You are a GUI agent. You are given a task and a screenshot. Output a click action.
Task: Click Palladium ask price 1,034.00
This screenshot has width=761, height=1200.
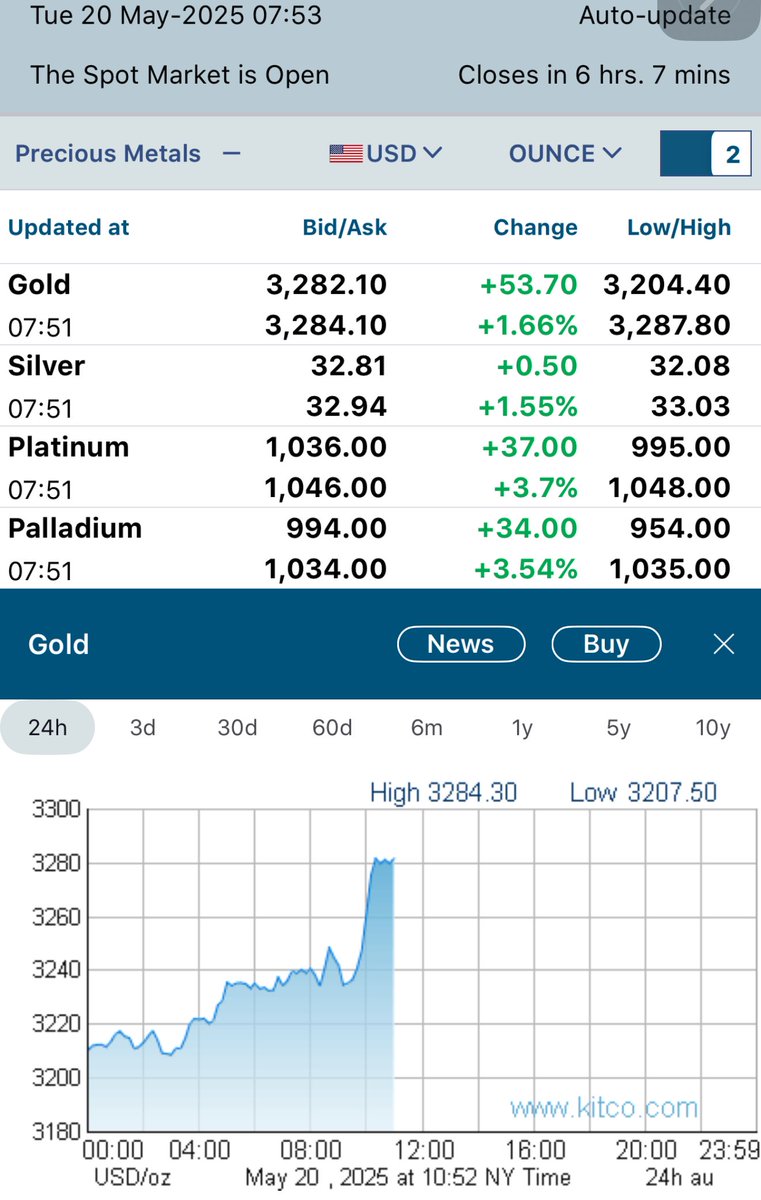click(x=327, y=569)
